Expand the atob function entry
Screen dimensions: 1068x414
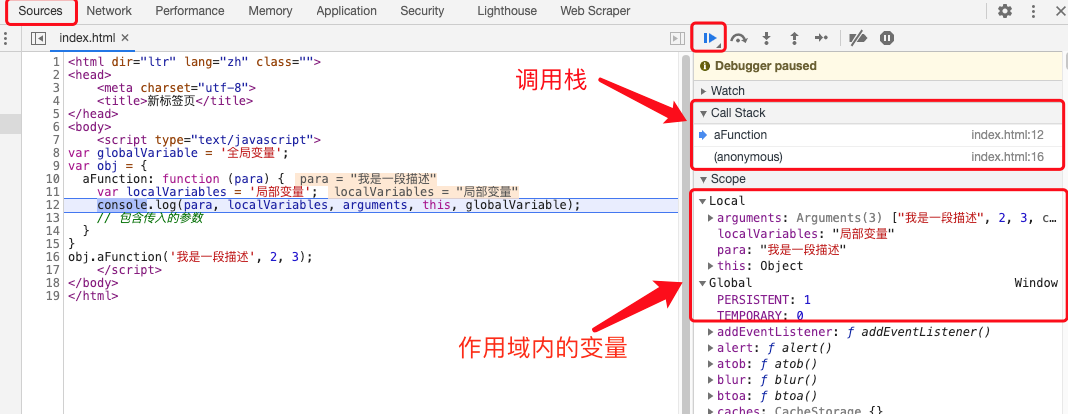pyautogui.click(x=711, y=364)
